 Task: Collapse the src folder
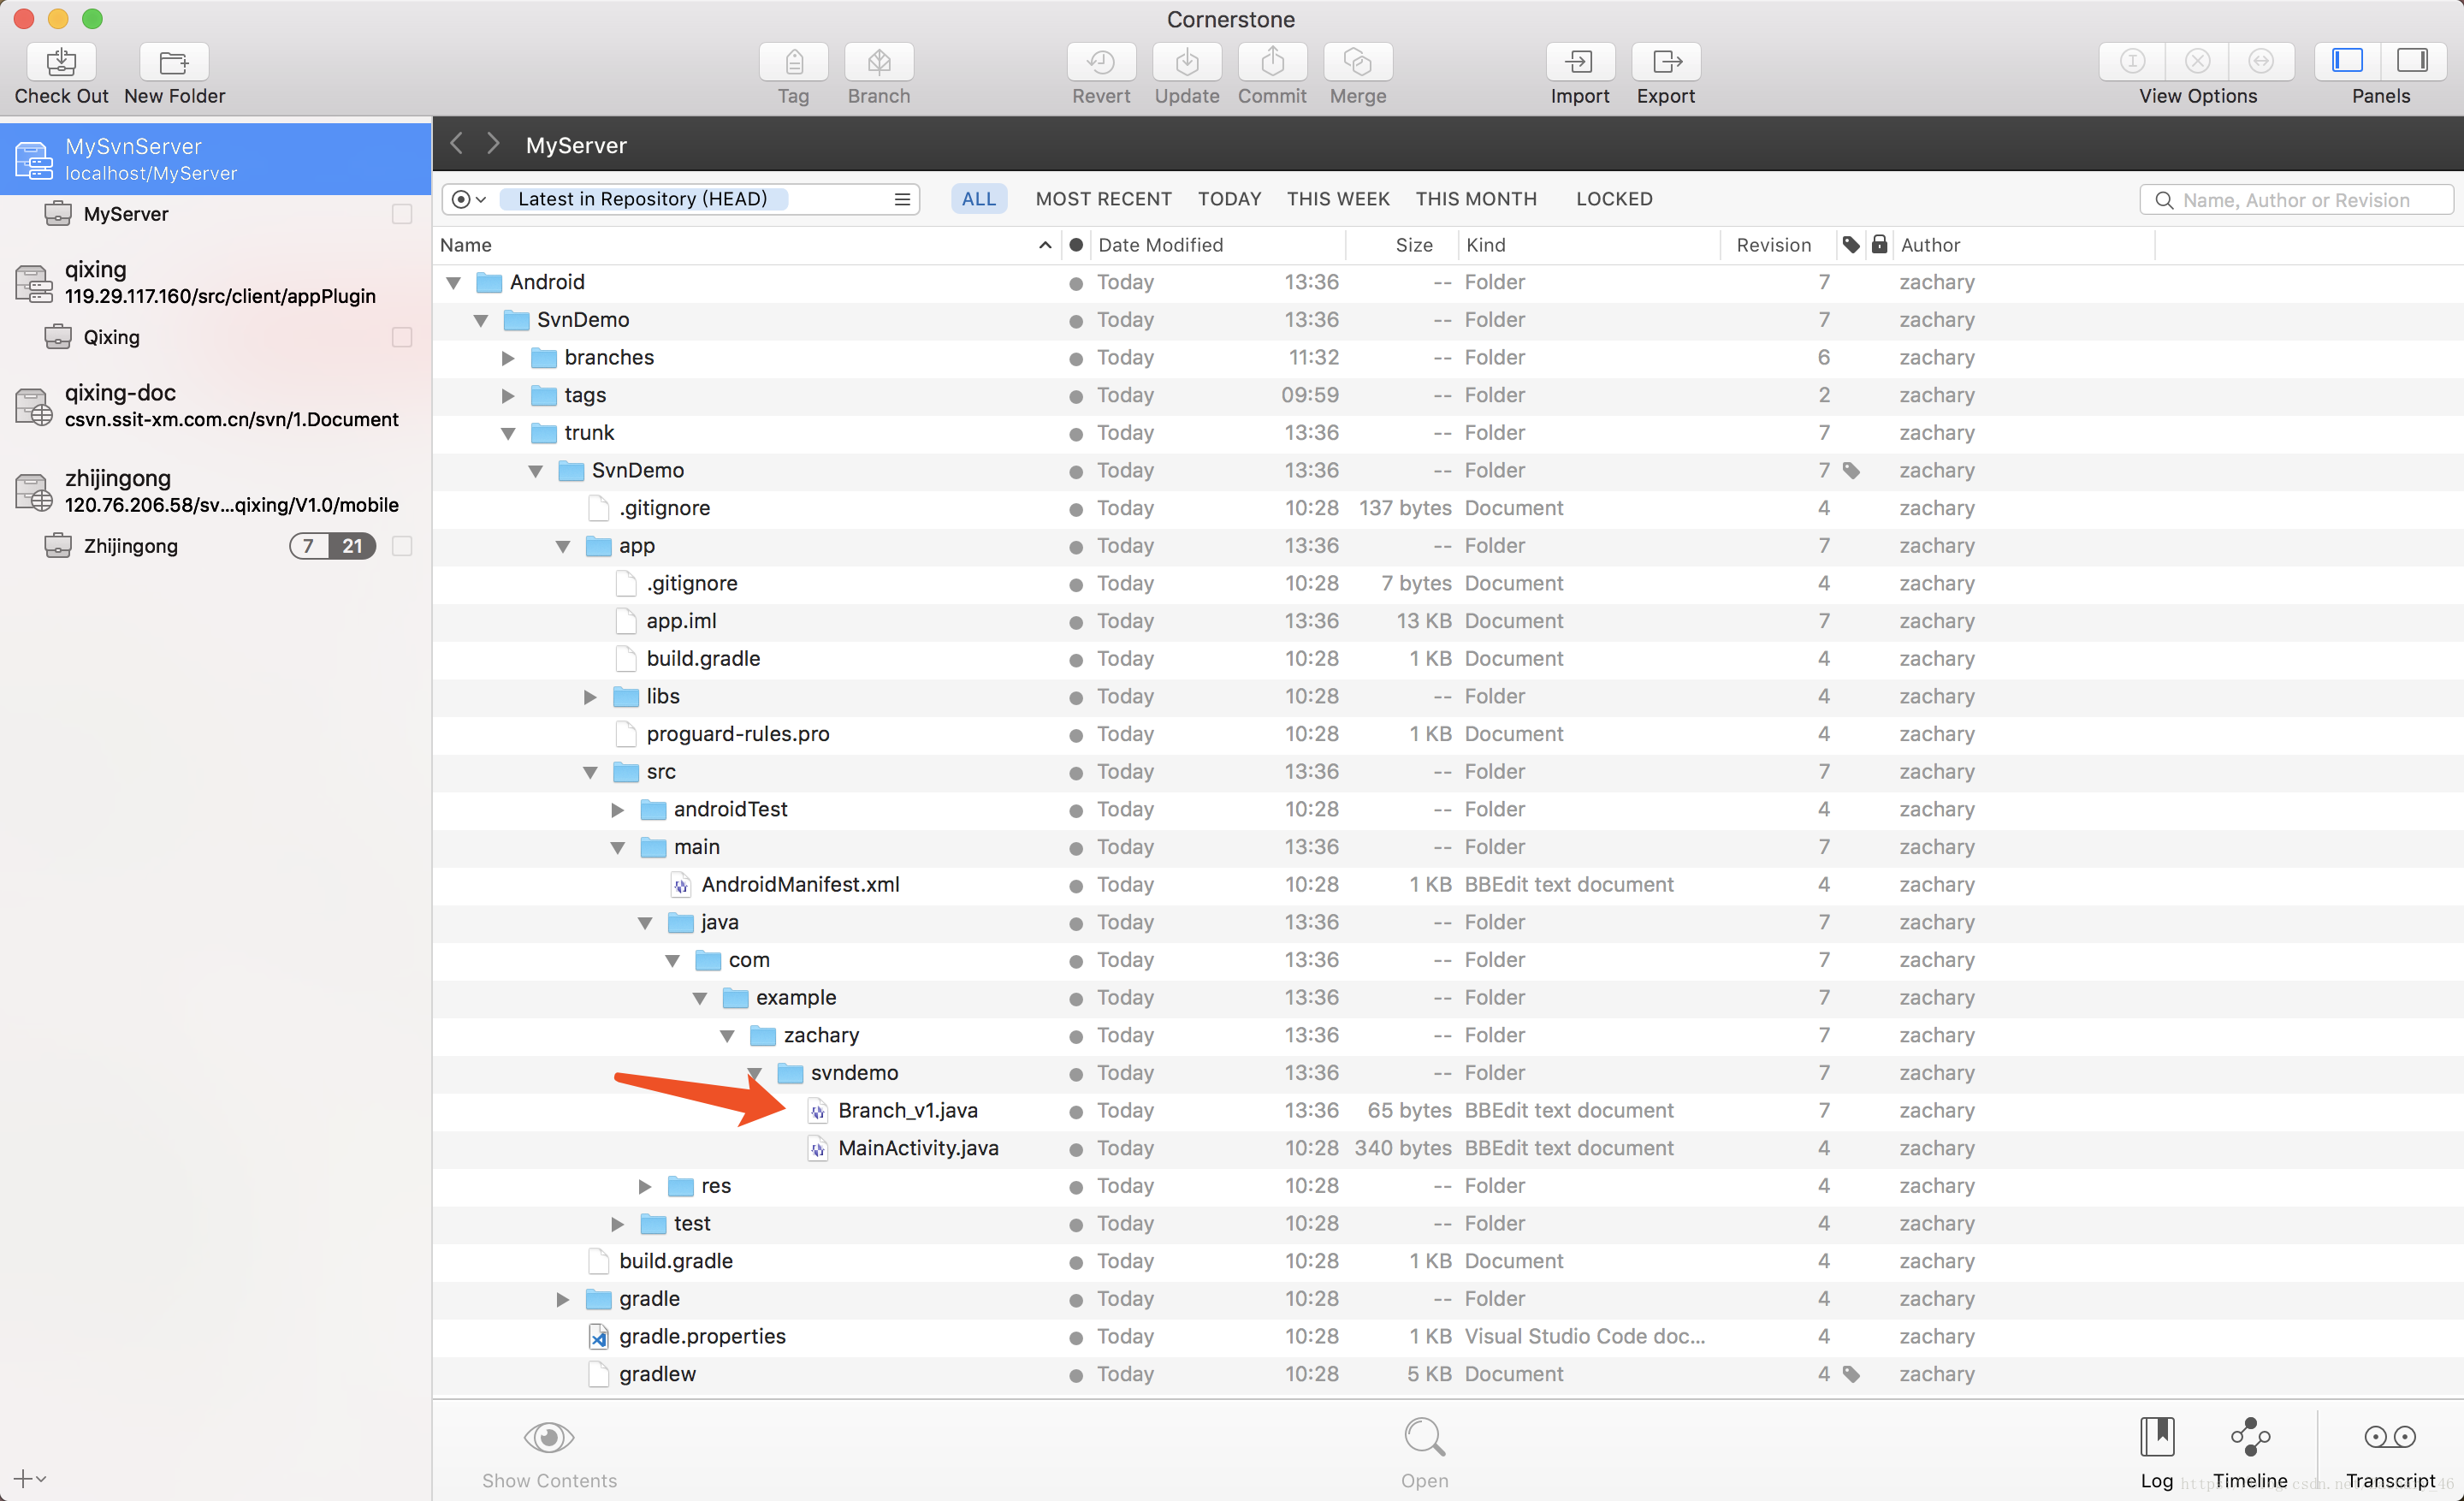click(x=590, y=773)
